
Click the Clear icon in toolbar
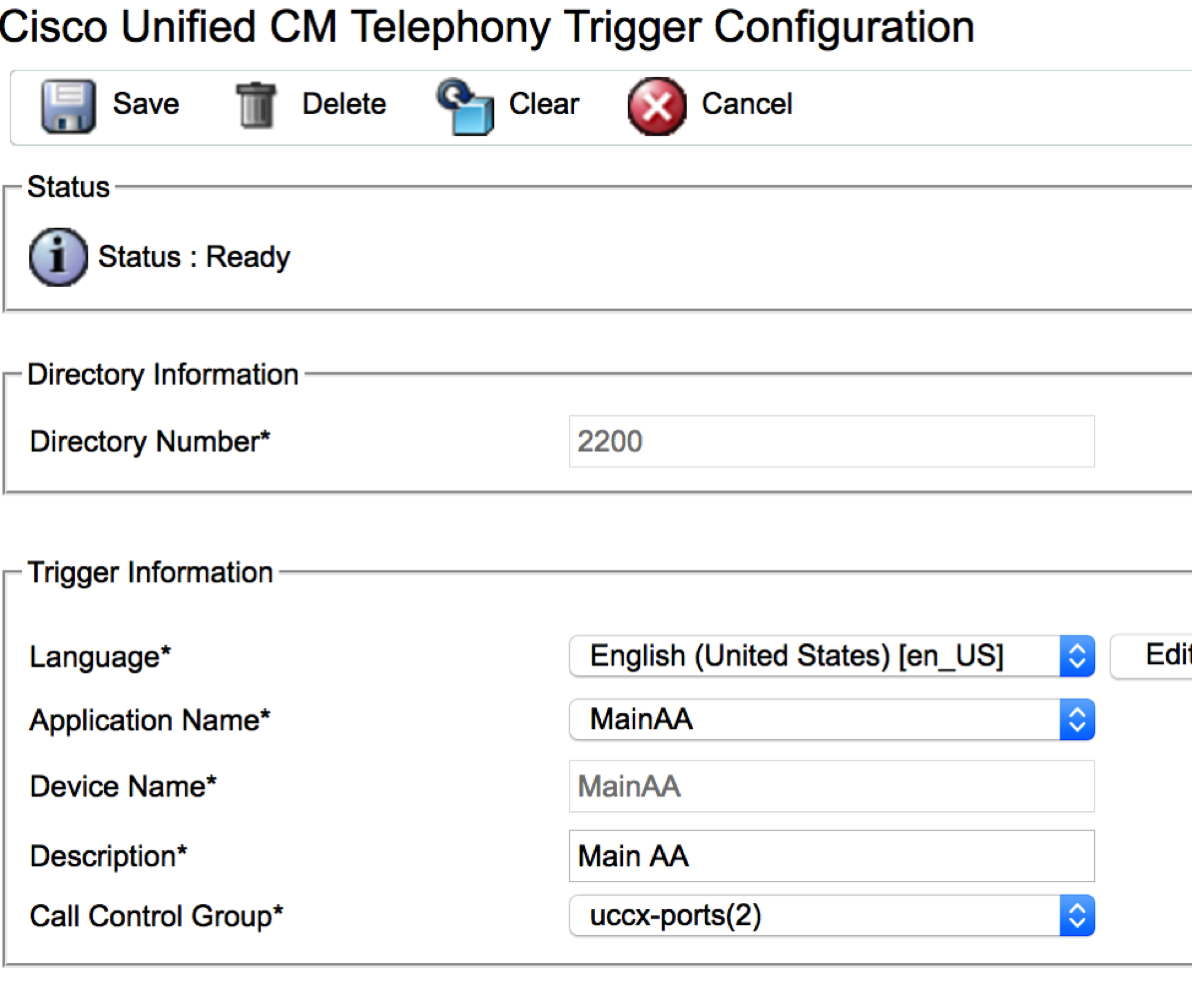click(465, 107)
